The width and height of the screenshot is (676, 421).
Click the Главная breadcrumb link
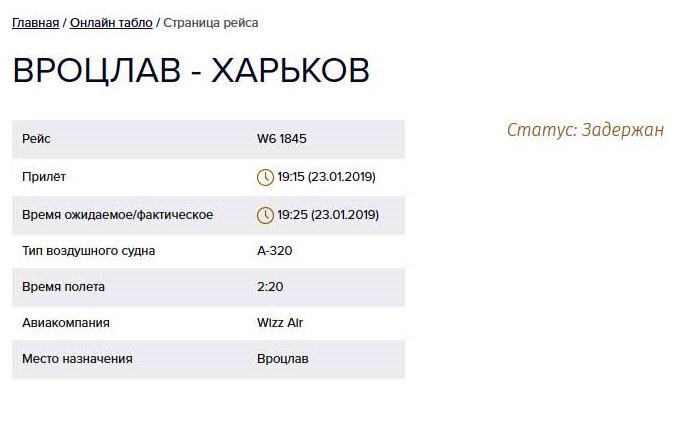click(x=35, y=22)
